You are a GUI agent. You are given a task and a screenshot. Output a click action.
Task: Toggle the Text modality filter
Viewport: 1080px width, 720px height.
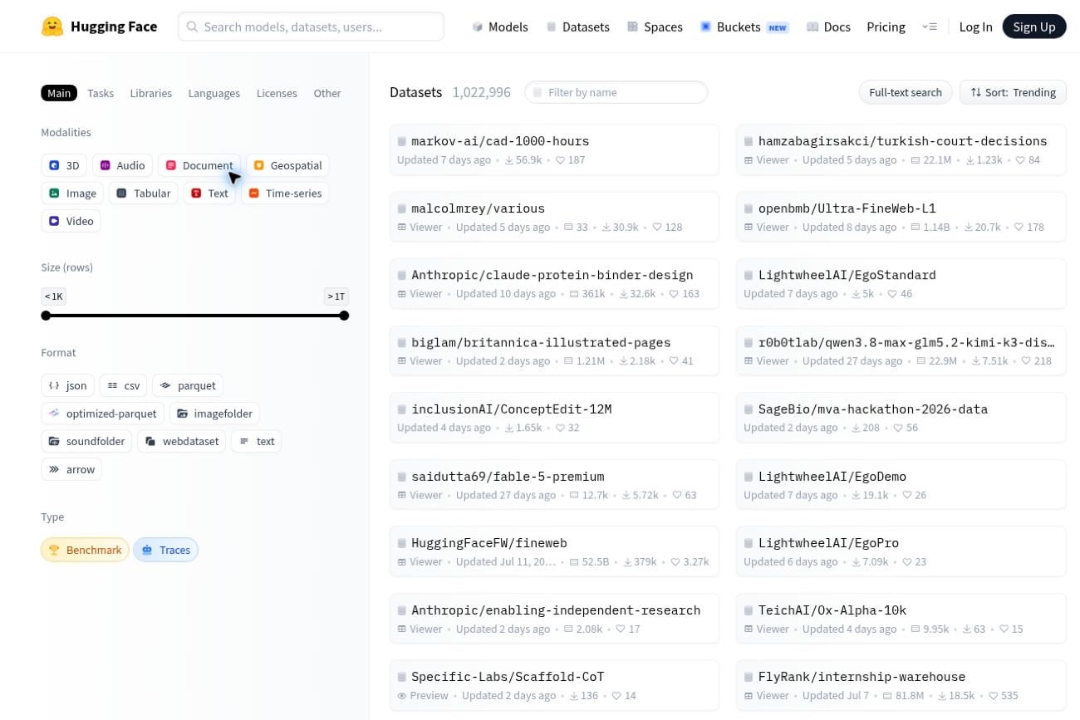pyautogui.click(x=209, y=194)
